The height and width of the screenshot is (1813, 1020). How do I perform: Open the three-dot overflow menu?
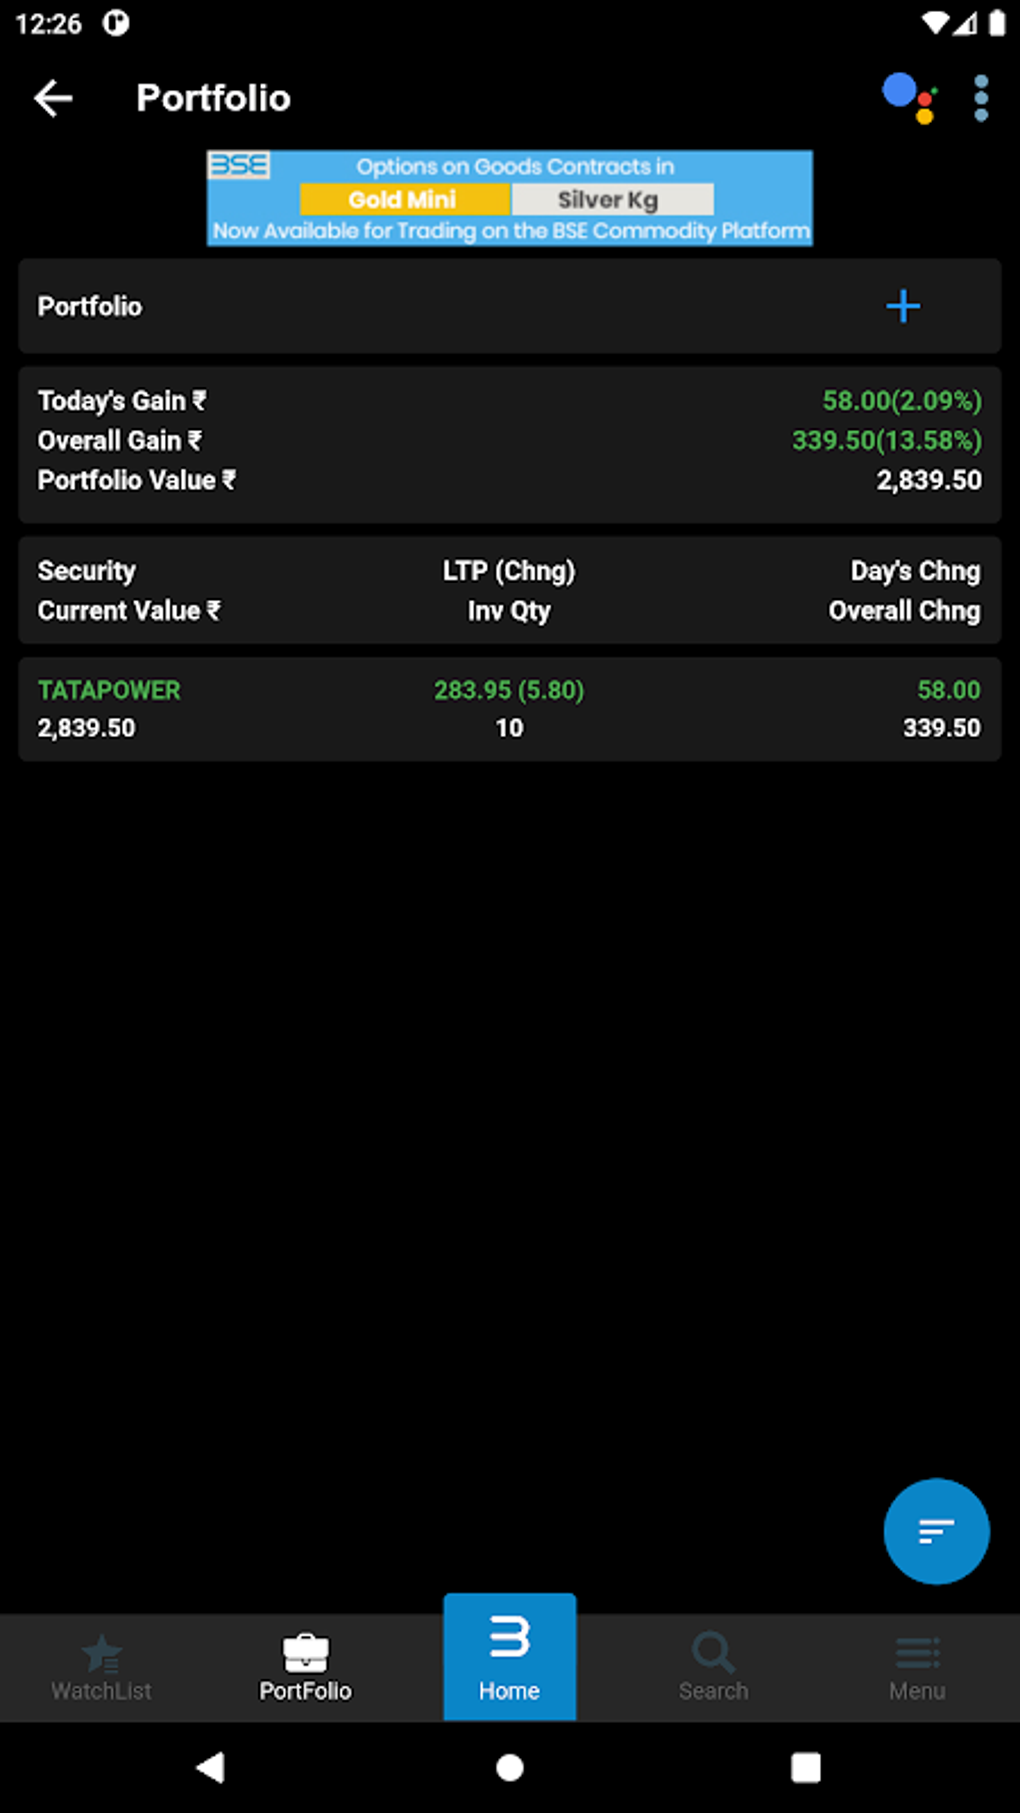(981, 98)
